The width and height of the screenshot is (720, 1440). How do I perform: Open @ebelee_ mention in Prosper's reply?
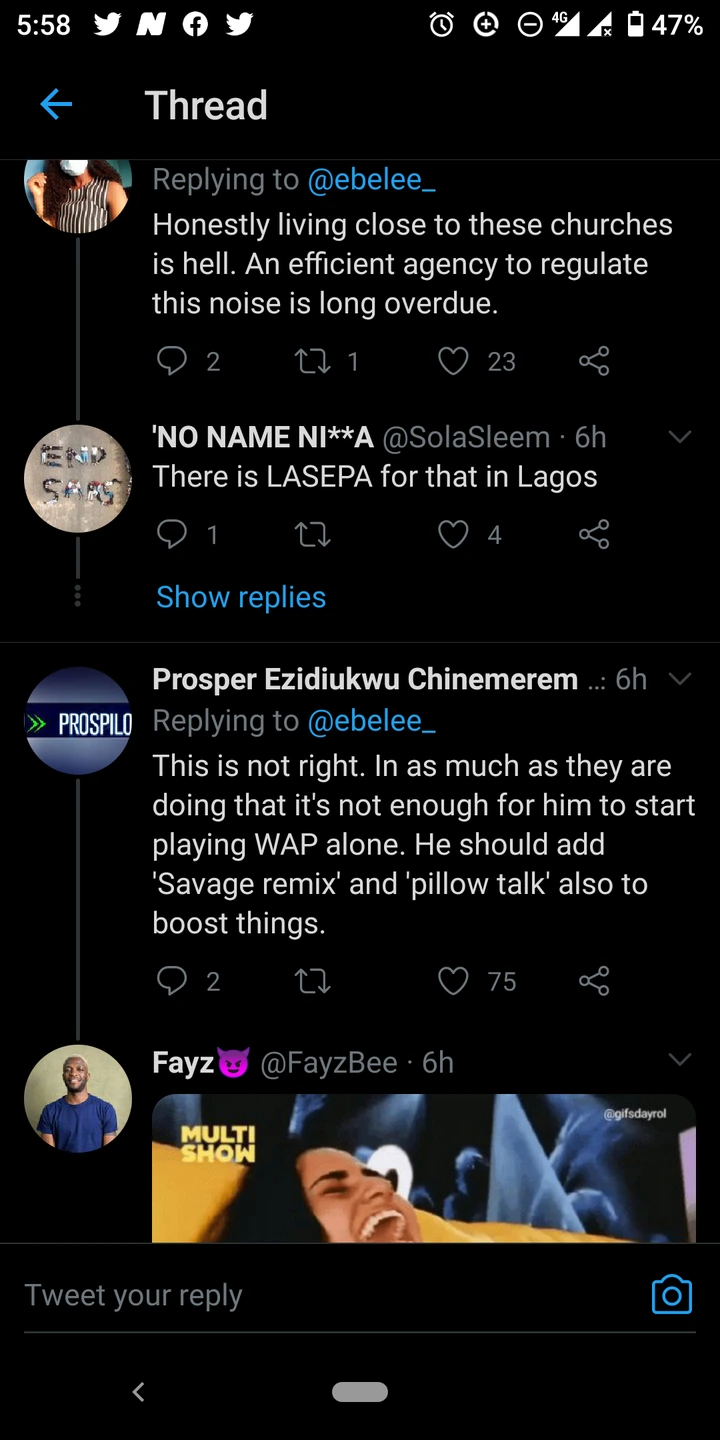coord(371,720)
